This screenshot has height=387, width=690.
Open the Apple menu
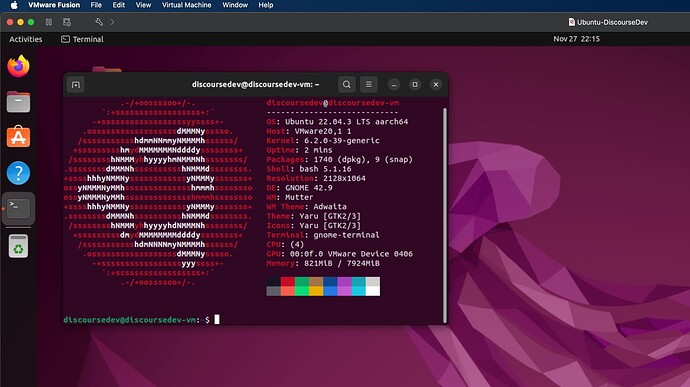(14, 5)
